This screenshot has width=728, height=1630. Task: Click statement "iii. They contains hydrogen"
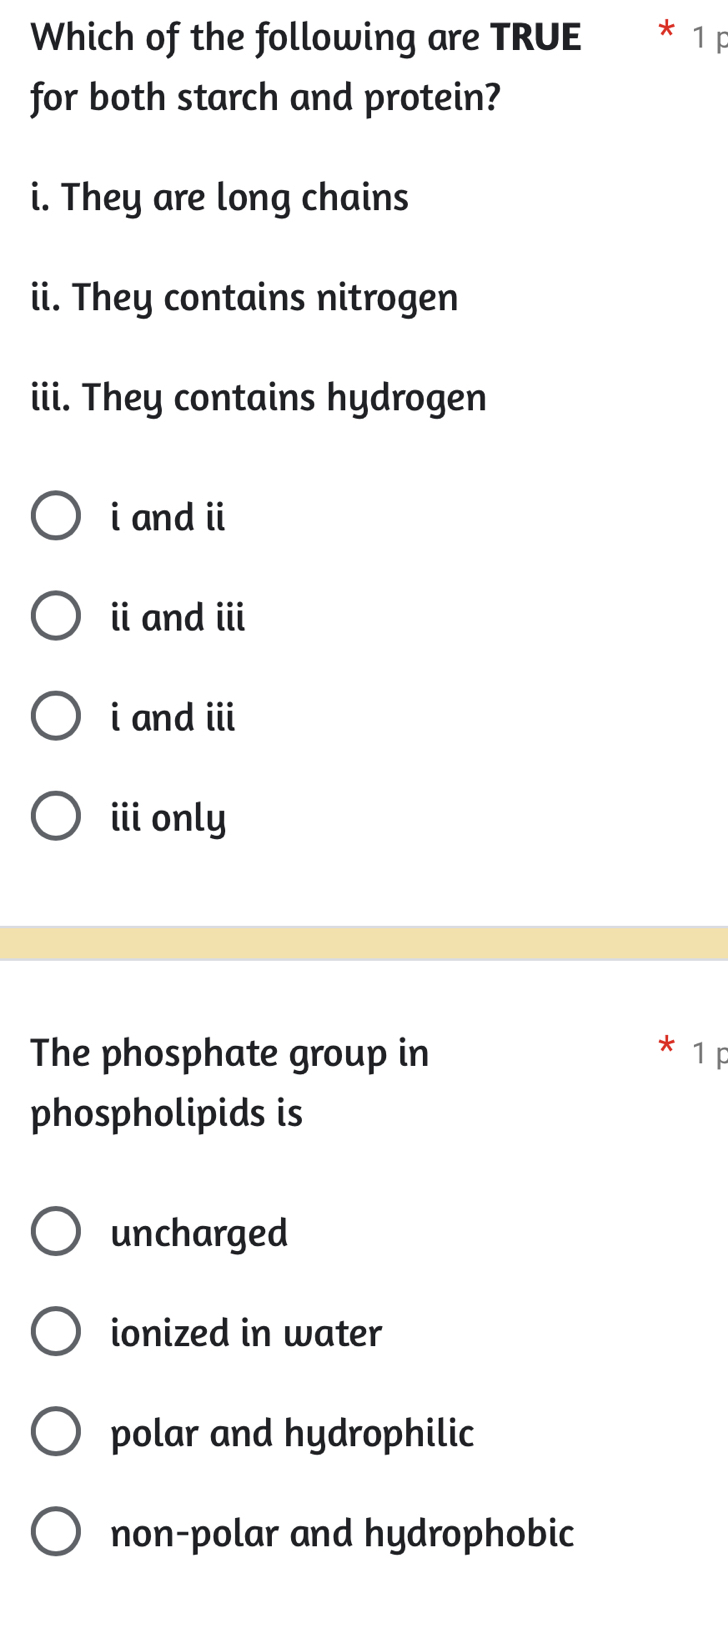coord(258,397)
